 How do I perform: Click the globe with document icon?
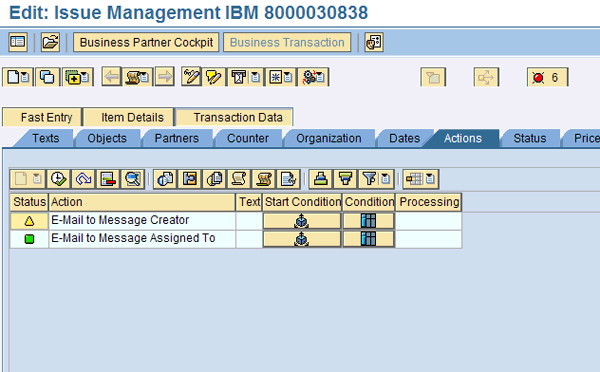(x=165, y=179)
